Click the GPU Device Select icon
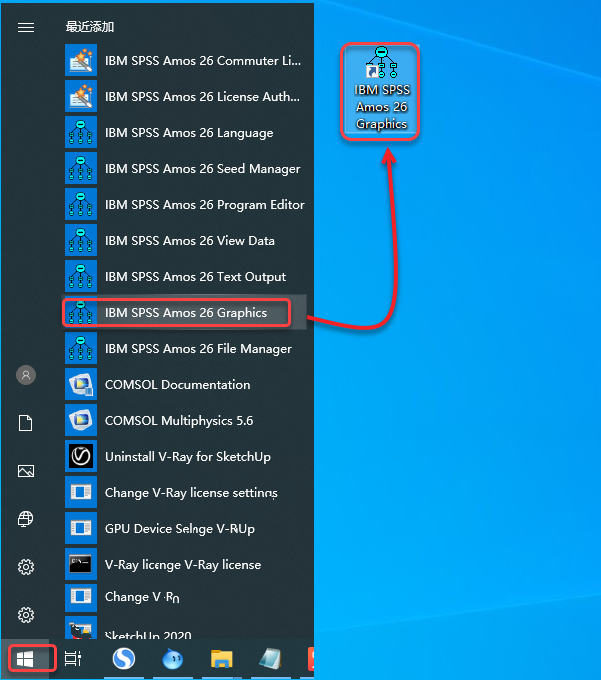This screenshot has height=680, width=601. [81, 528]
